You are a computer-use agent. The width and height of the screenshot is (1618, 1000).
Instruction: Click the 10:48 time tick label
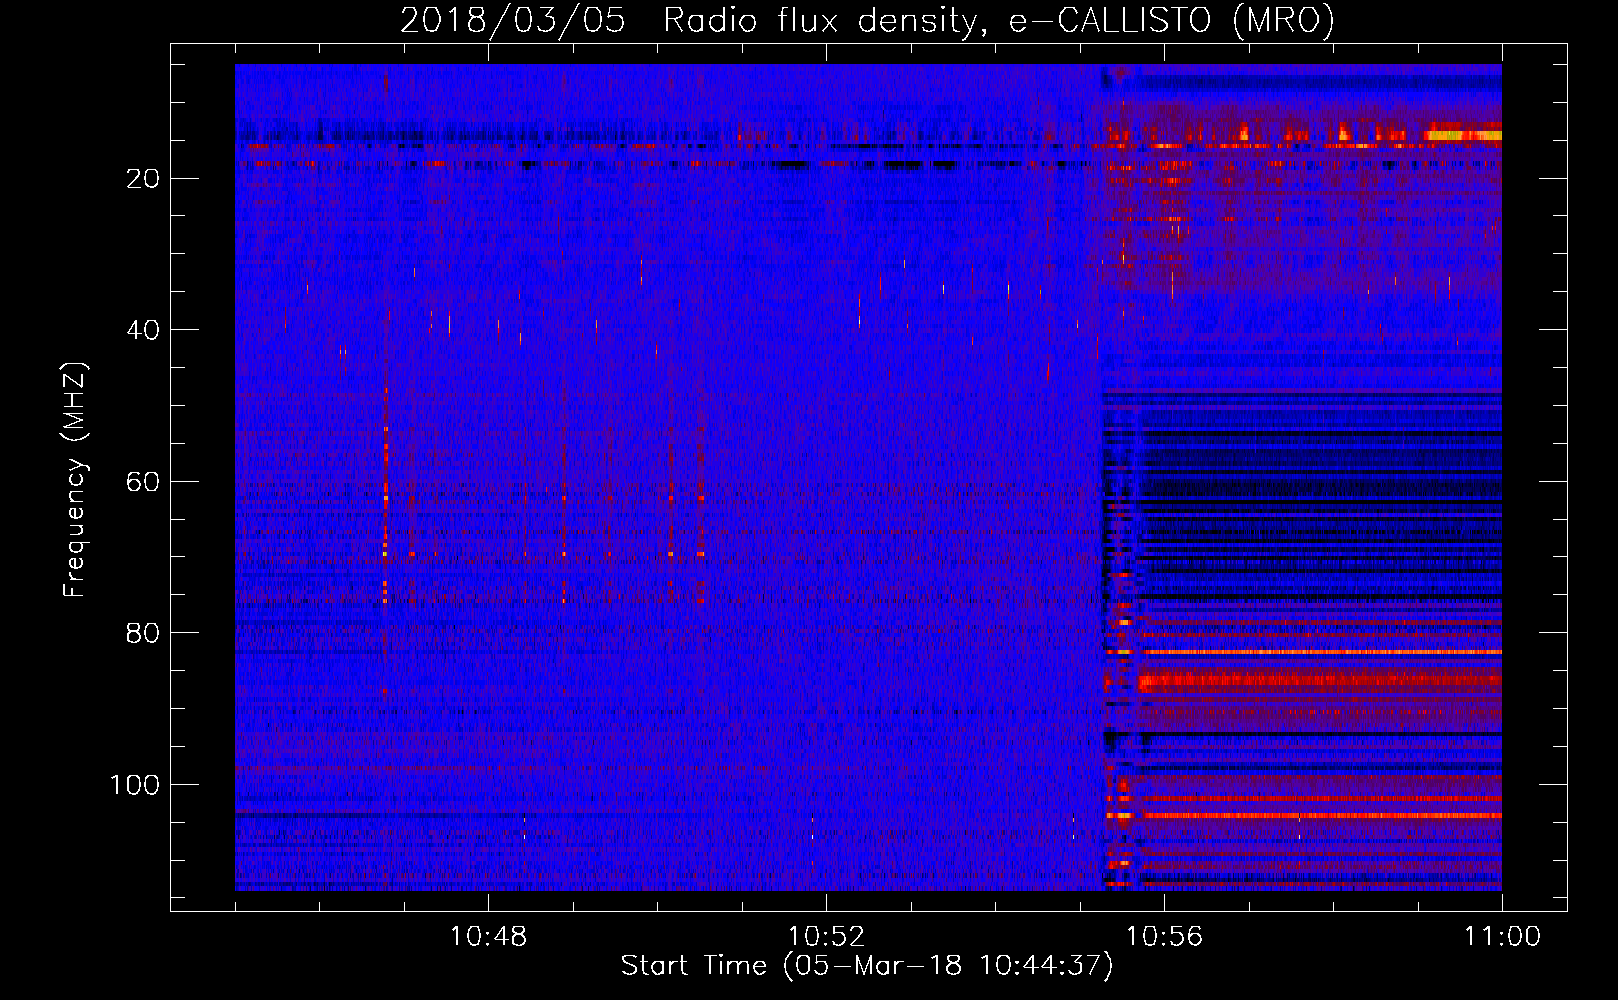pyautogui.click(x=488, y=937)
